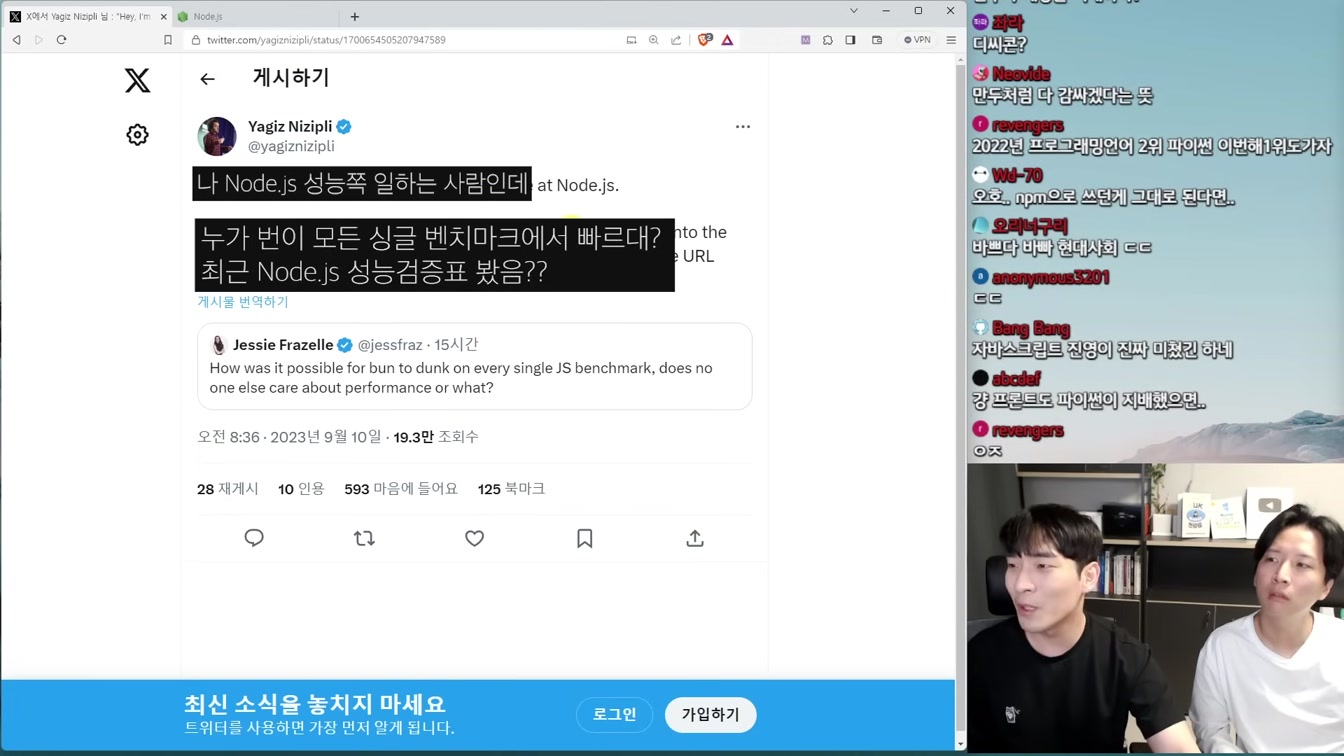Click the 593 마음에 들어요 count

coord(401,489)
